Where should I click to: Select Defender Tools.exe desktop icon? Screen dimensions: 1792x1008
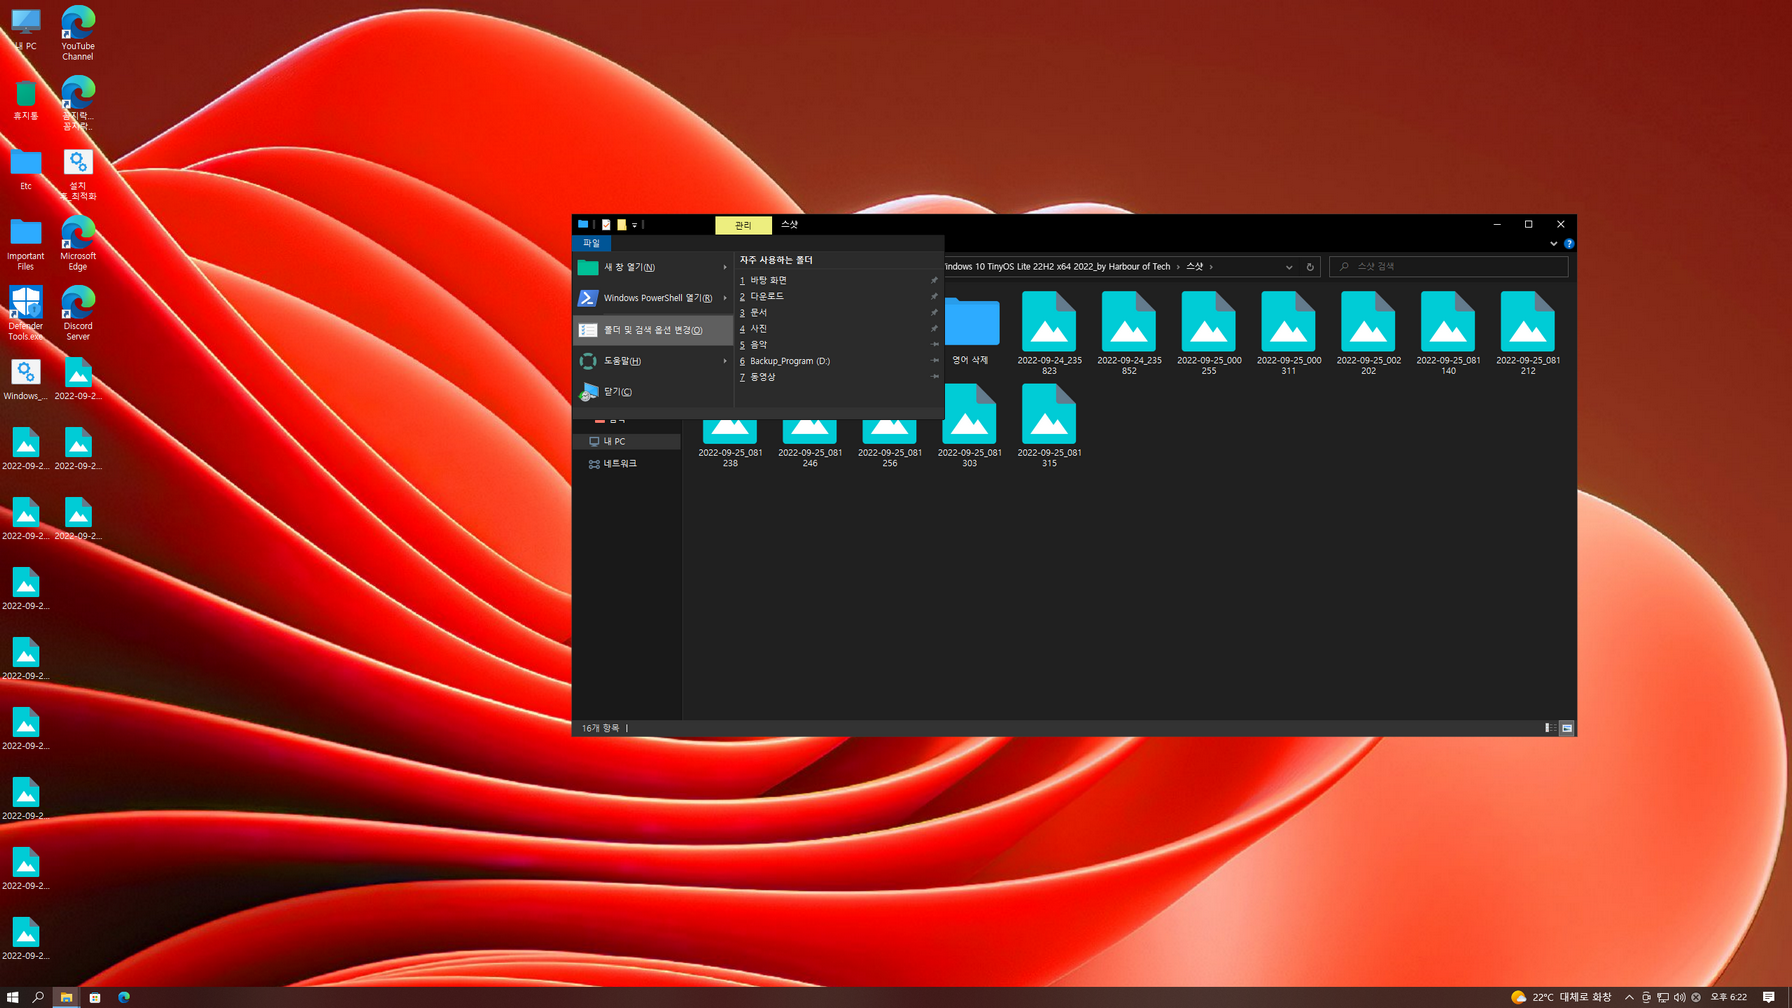(26, 314)
